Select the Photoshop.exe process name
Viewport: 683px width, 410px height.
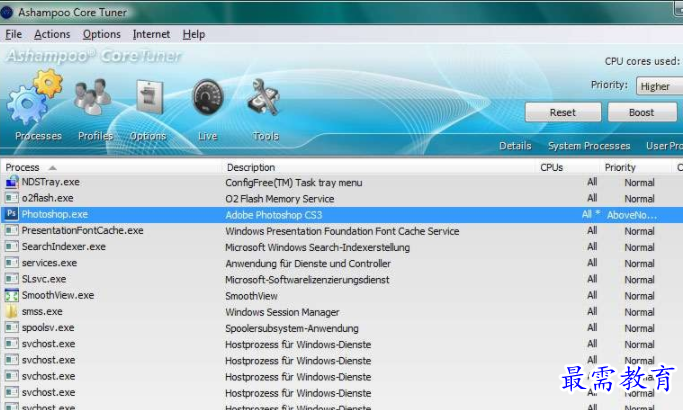coord(55,214)
